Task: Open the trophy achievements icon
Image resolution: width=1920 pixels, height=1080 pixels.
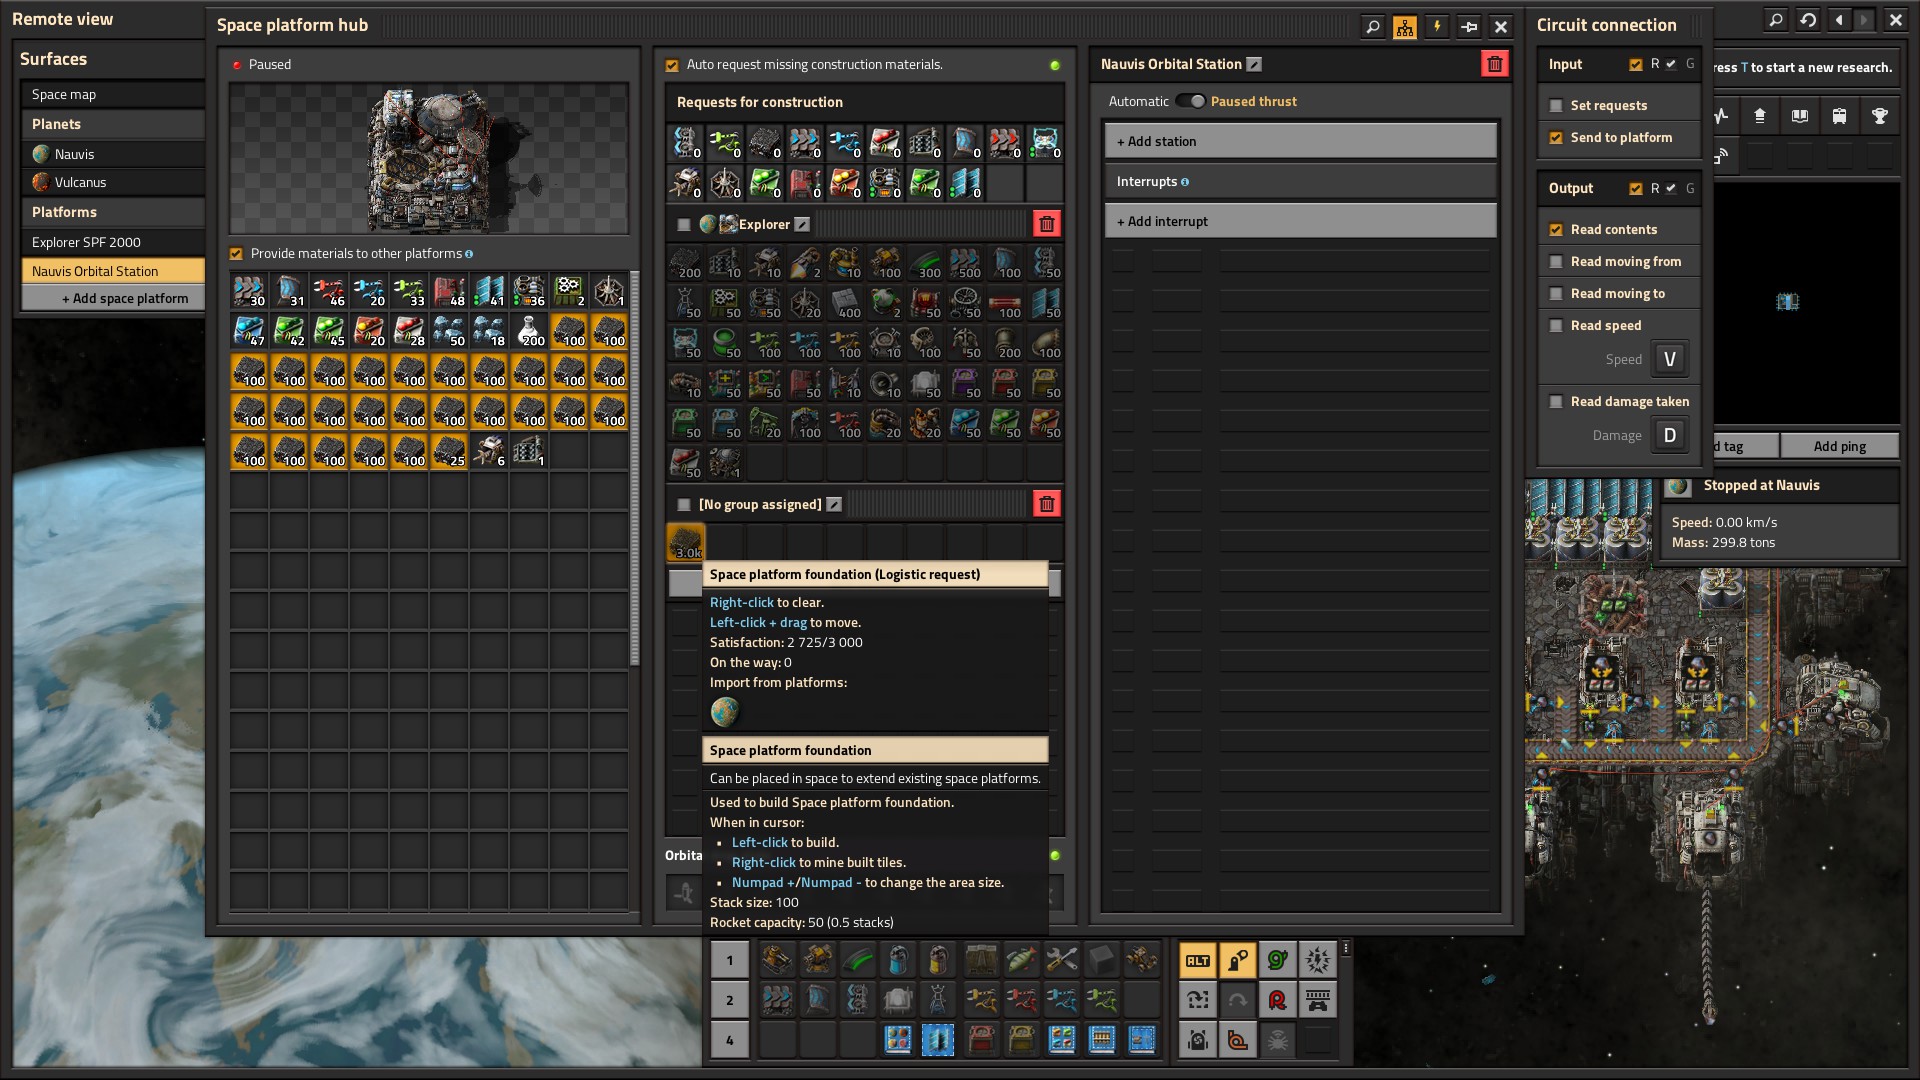Action: tap(1879, 116)
